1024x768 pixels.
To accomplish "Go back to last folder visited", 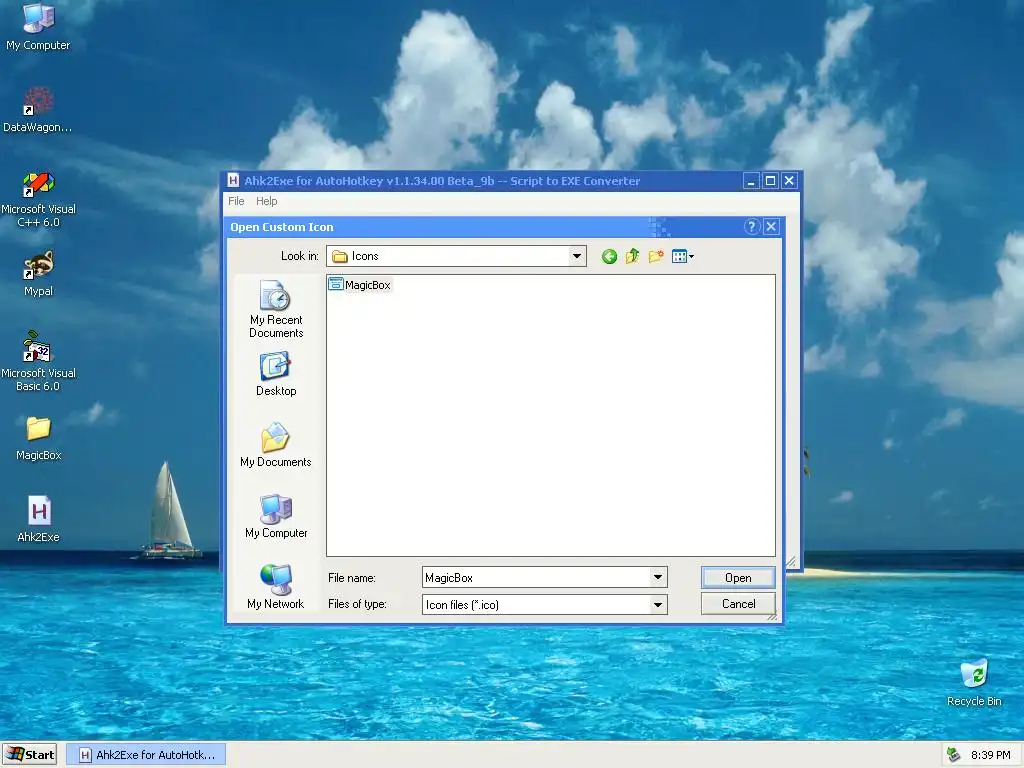I will coord(609,257).
